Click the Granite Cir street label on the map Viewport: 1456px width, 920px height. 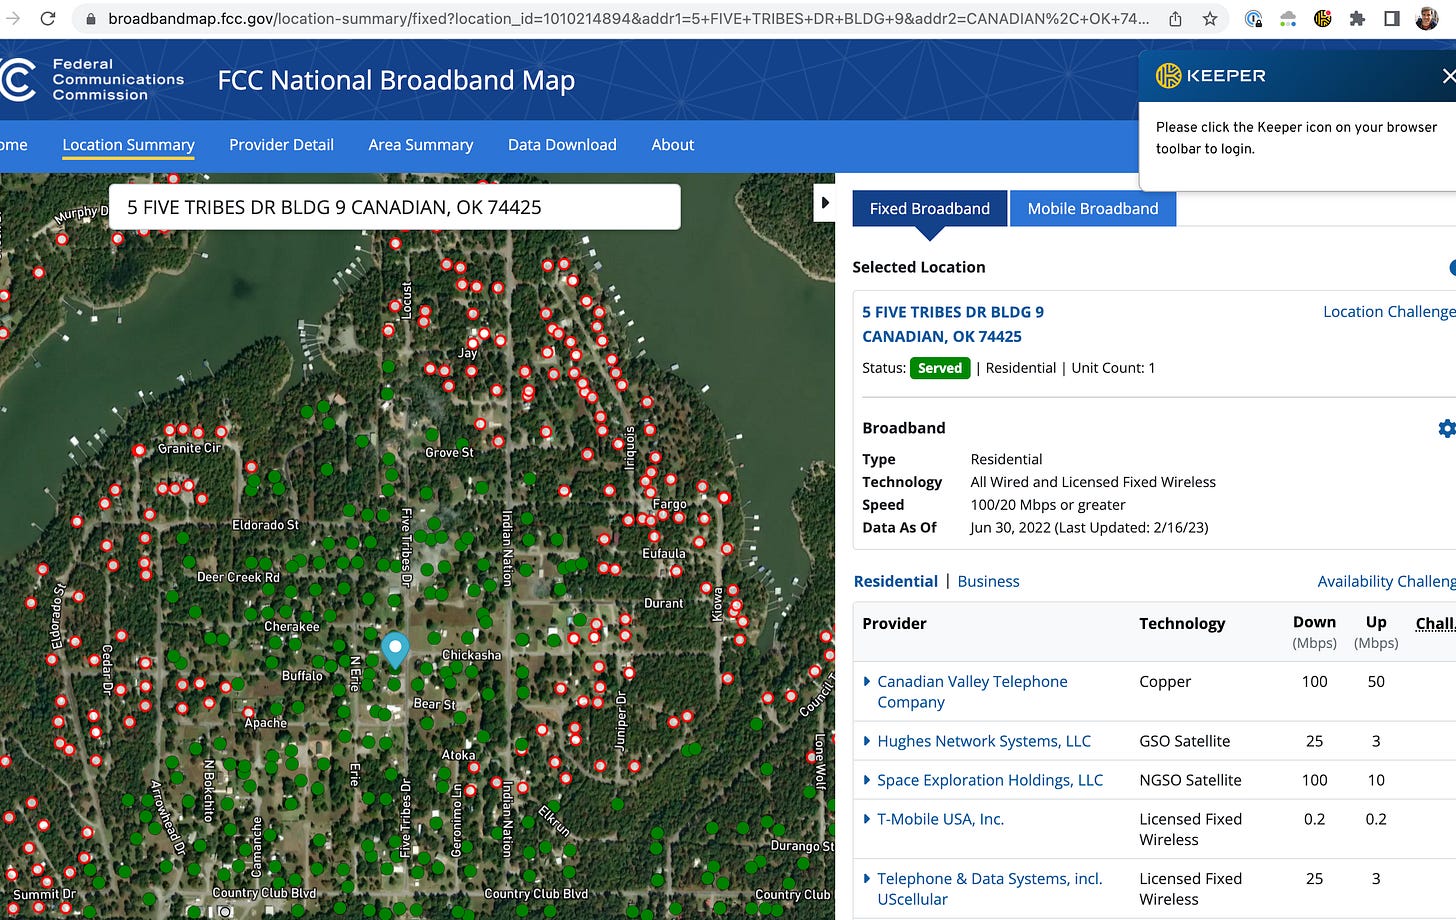click(x=189, y=448)
